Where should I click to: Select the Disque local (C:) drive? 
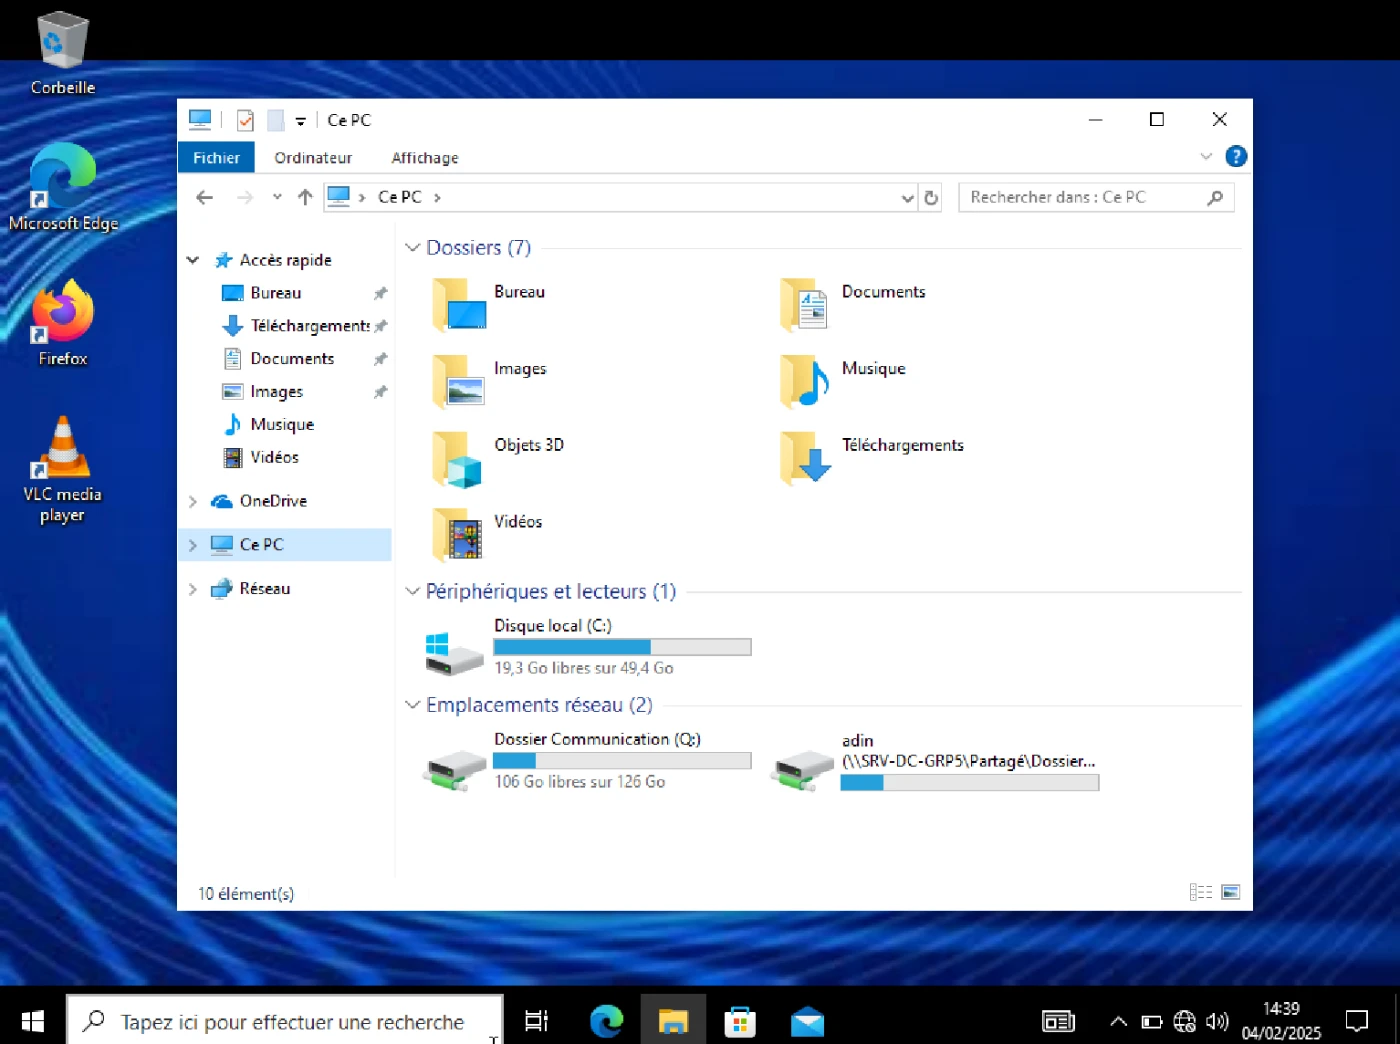[588, 647]
